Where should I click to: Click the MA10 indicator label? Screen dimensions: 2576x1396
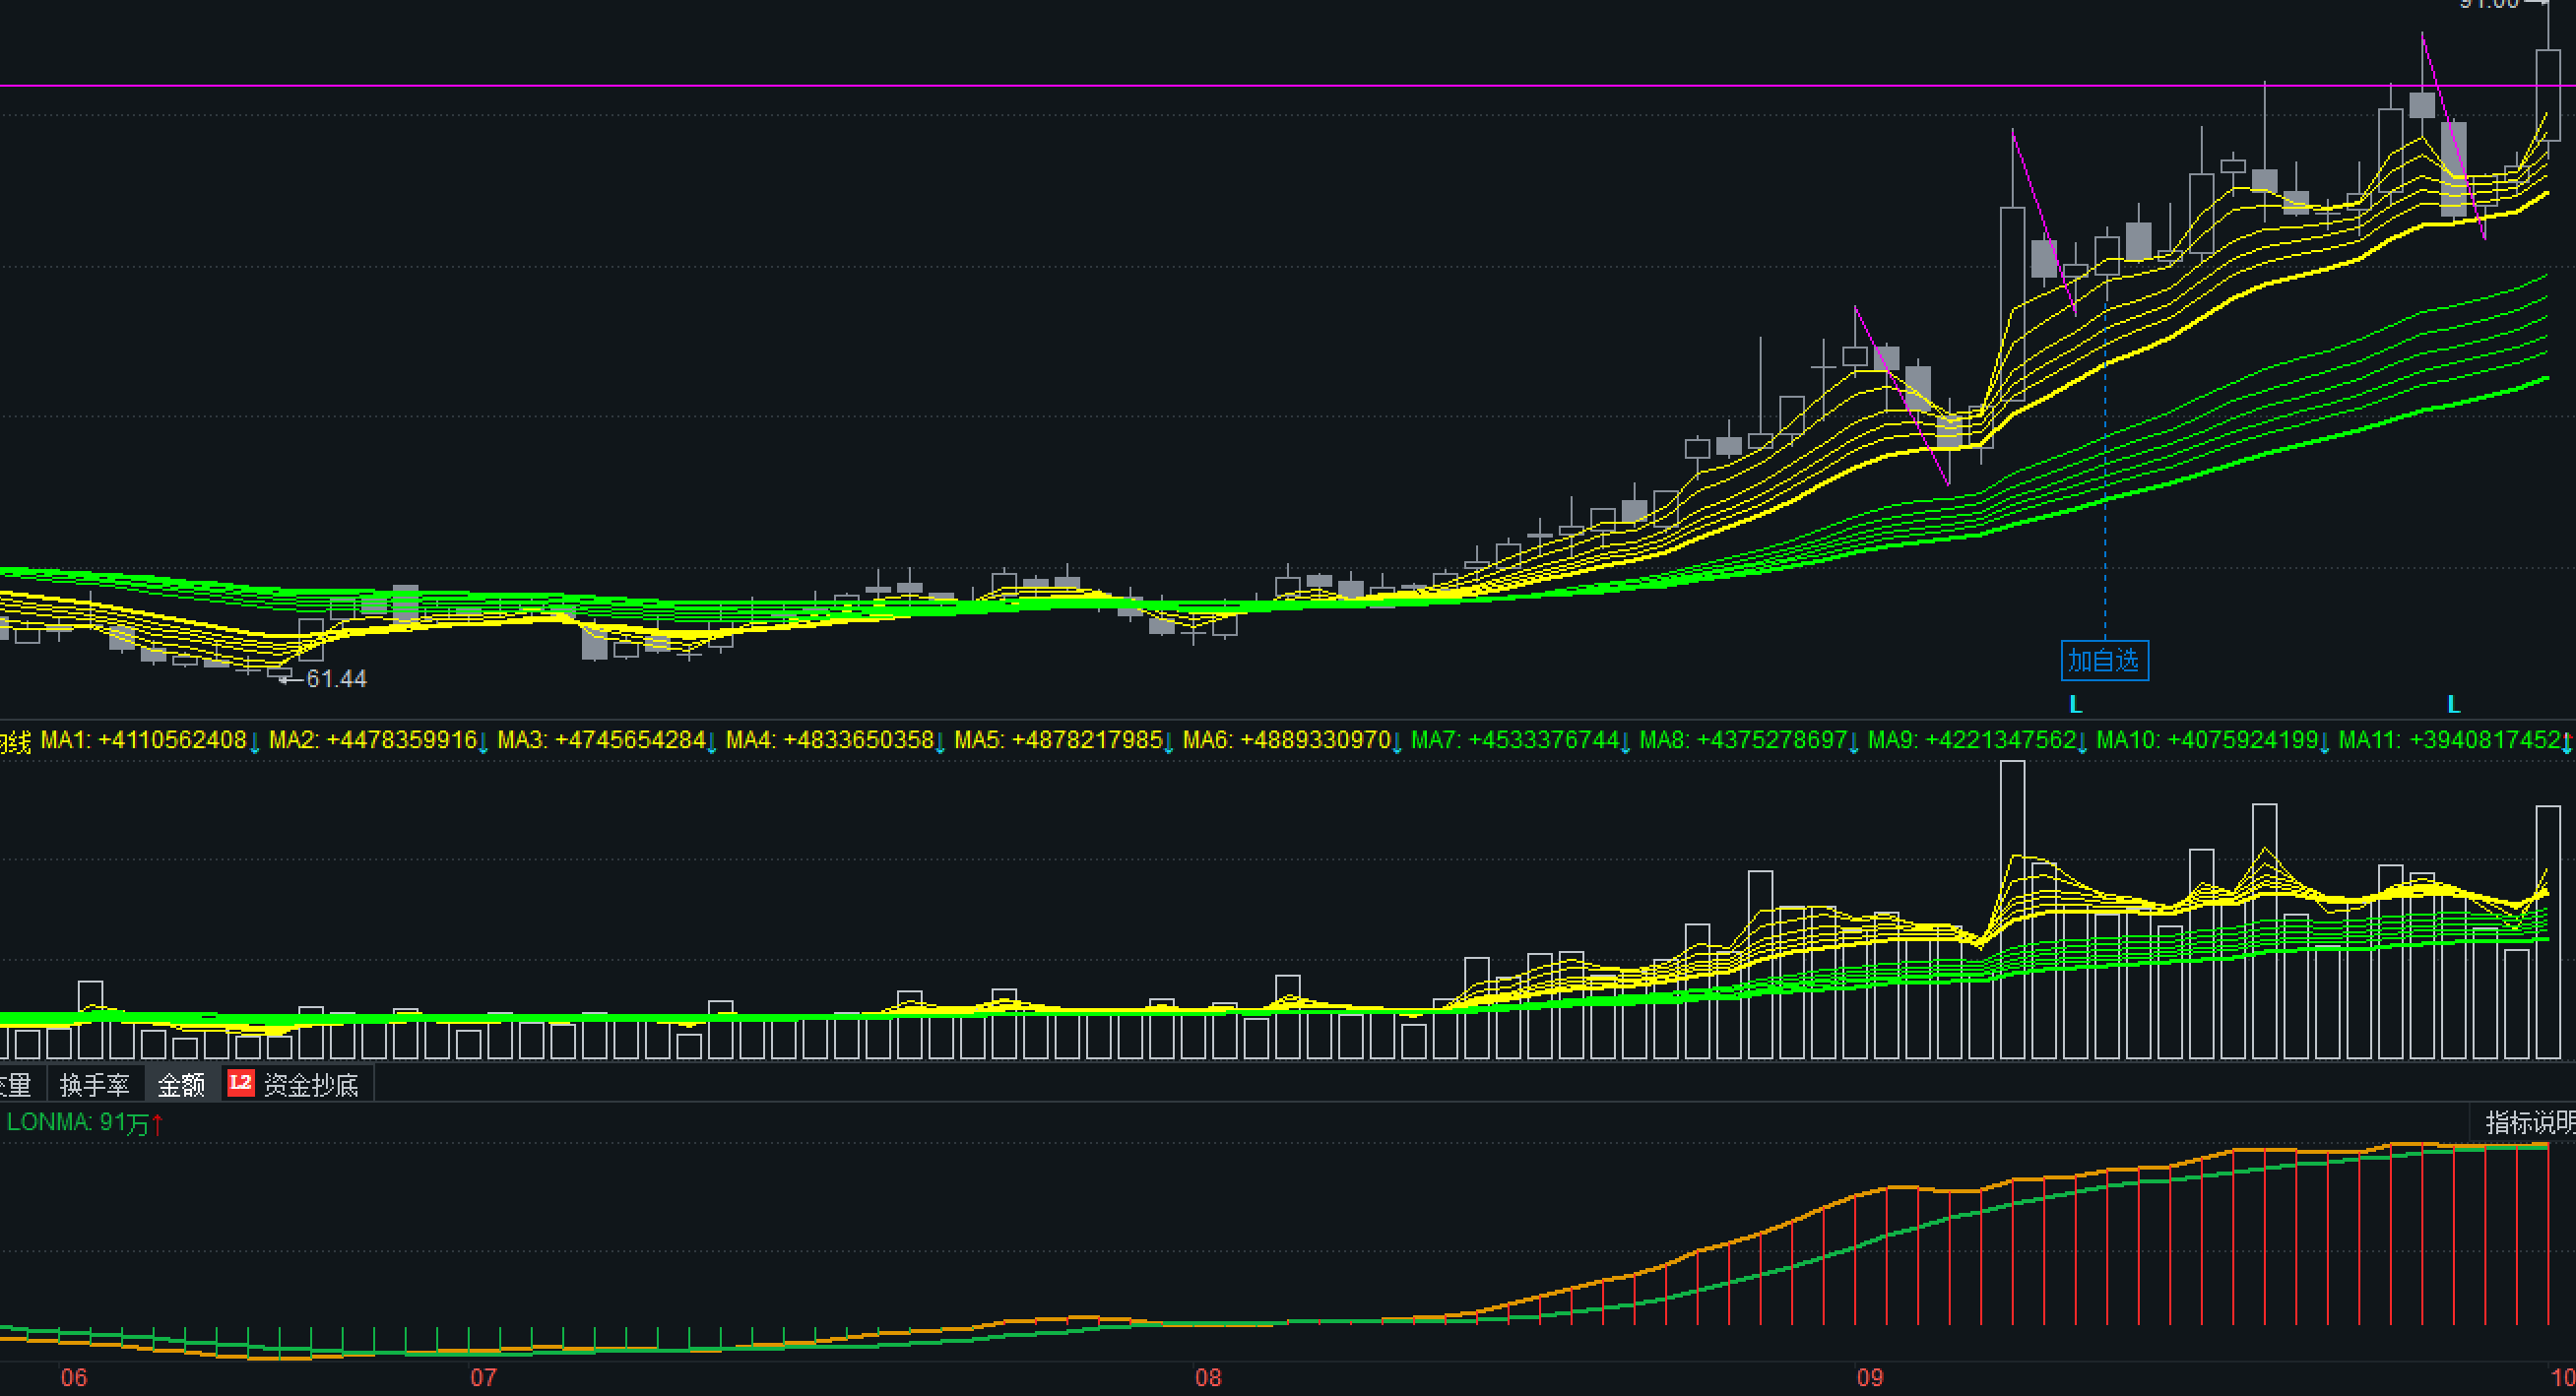click(x=2206, y=740)
